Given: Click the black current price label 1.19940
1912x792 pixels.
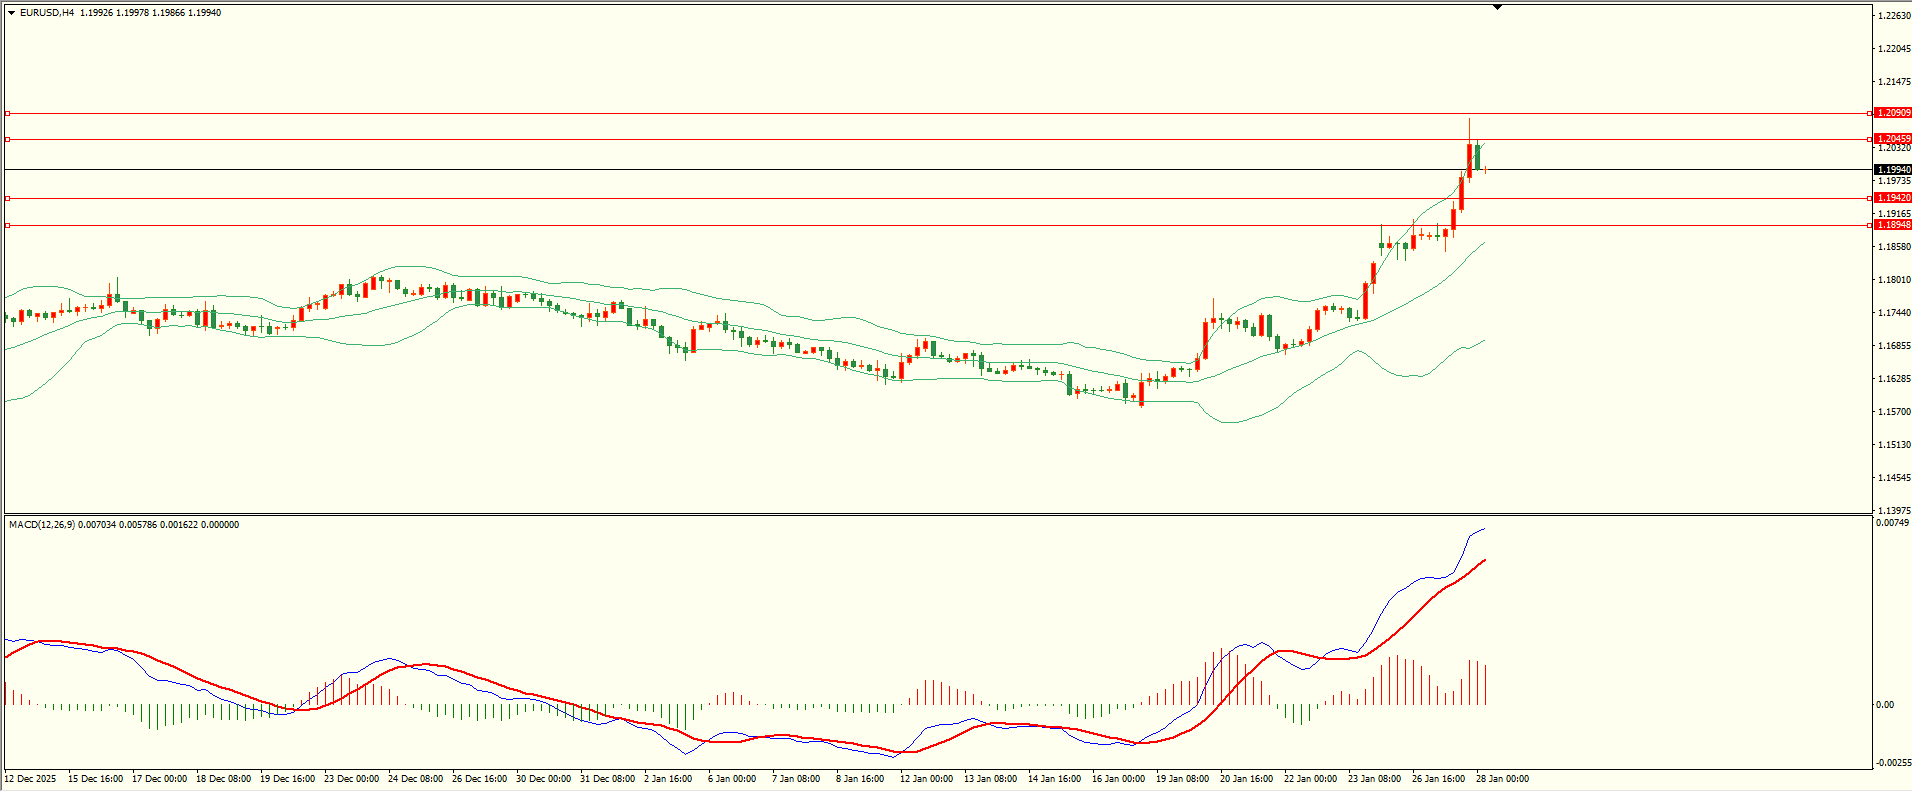Looking at the screenshot, I should 1893,170.
